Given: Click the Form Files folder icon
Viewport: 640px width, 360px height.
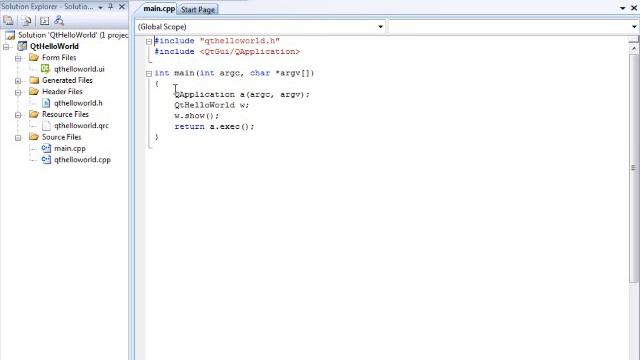Looking at the screenshot, I should tap(34, 58).
